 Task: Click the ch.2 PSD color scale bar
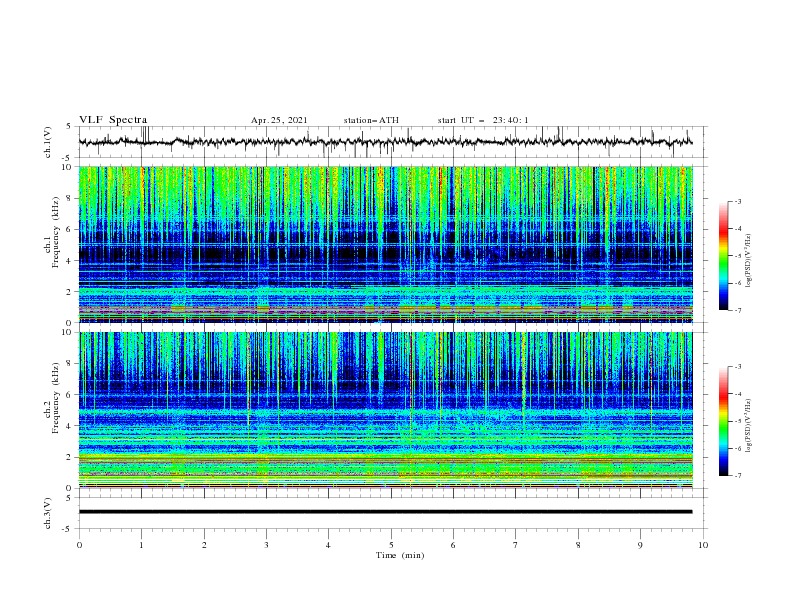[723, 421]
